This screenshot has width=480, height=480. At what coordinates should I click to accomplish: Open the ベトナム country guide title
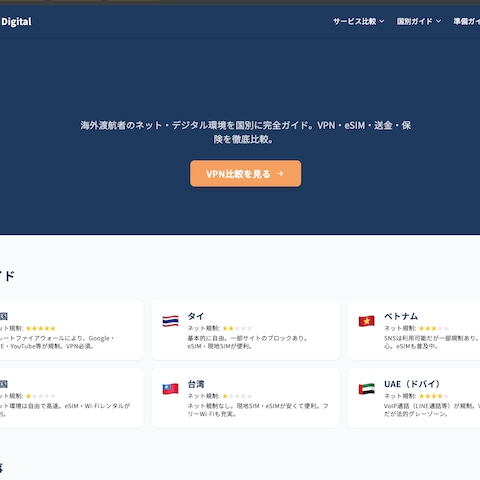pyautogui.click(x=401, y=316)
